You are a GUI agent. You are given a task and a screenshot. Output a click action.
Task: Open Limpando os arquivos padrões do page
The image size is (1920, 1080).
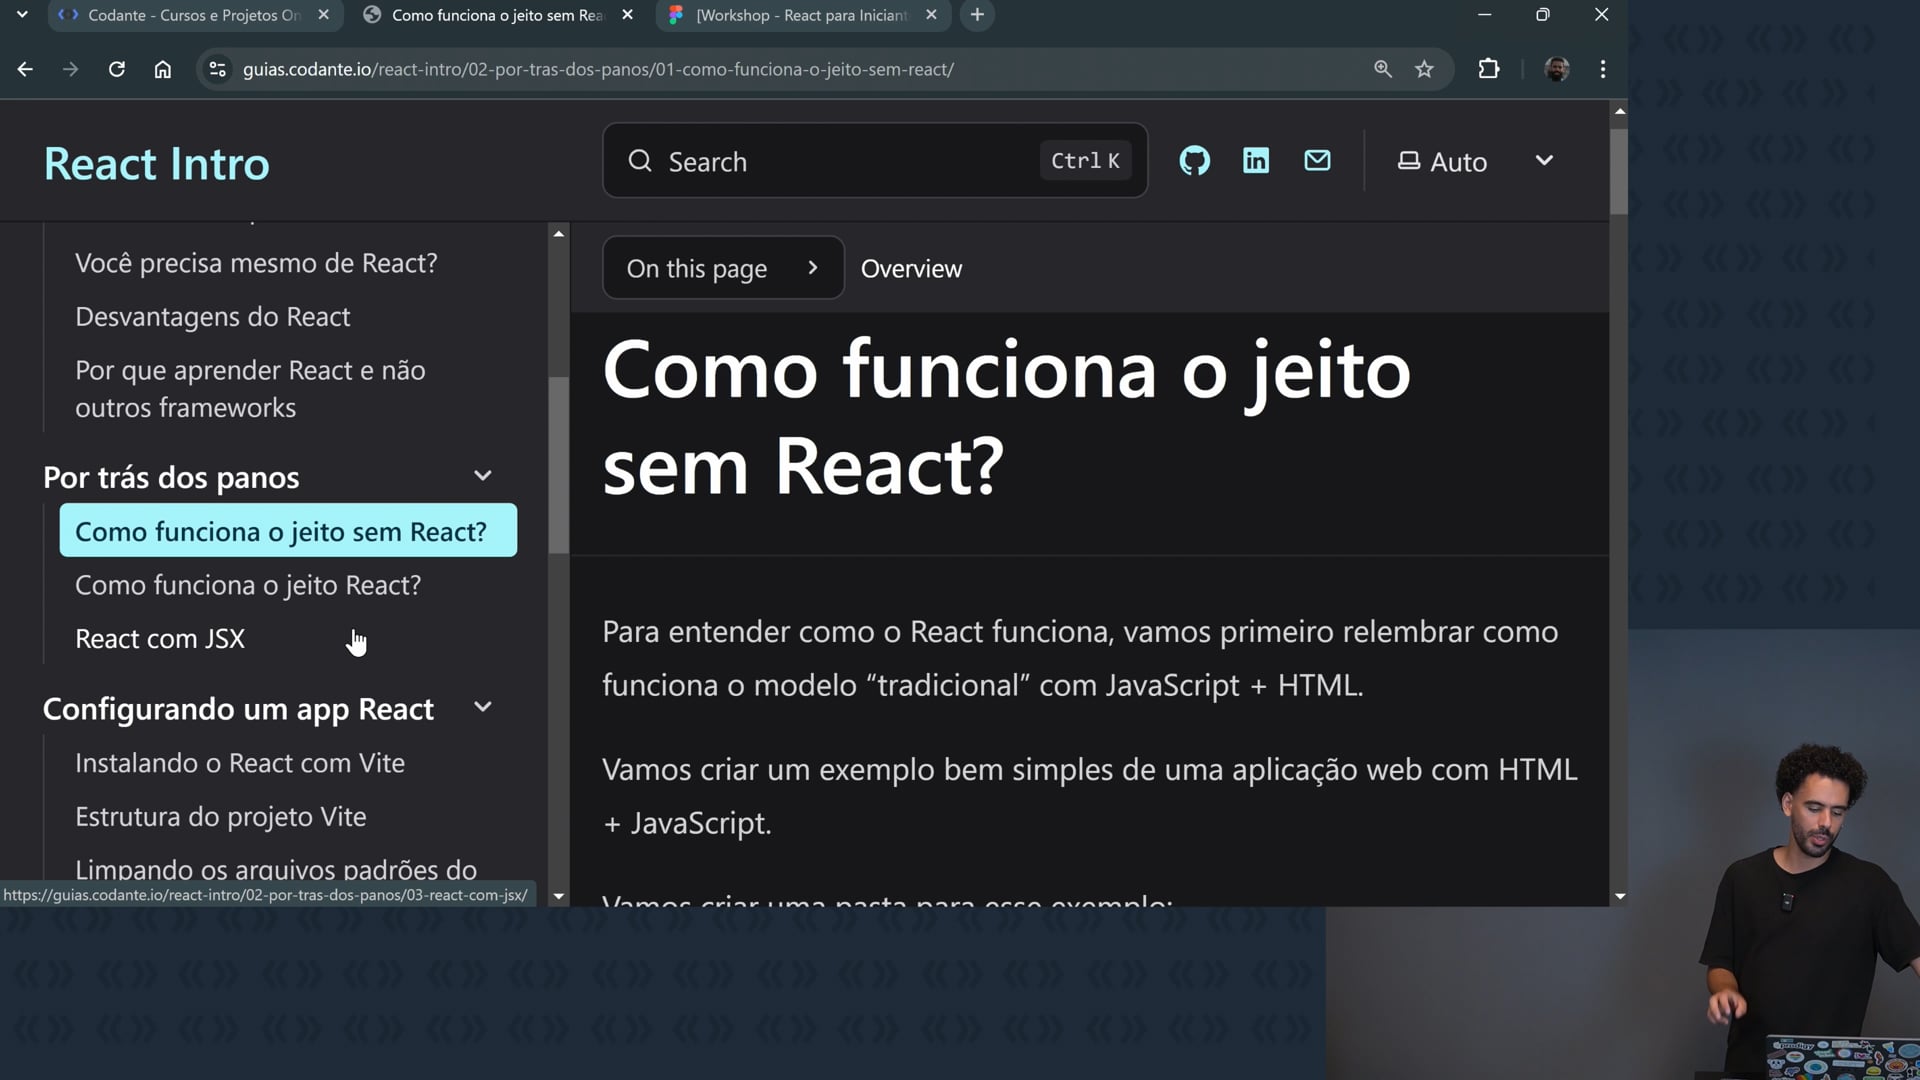click(276, 870)
